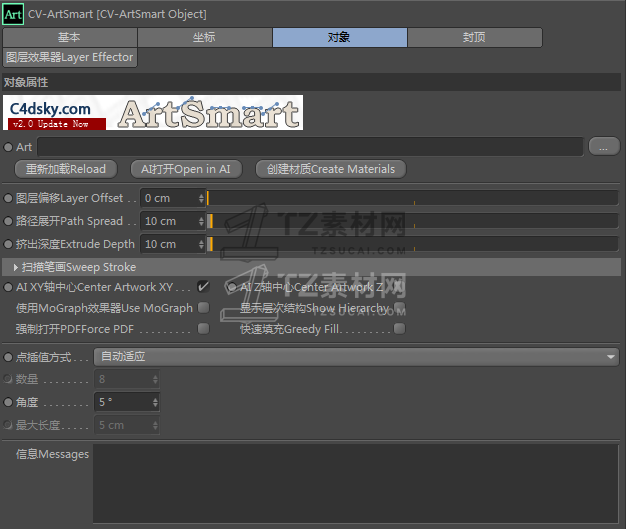The width and height of the screenshot is (626, 529).
Task: Expand the 扫描笔画Sweep Stroke section
Action: click(x=311, y=267)
